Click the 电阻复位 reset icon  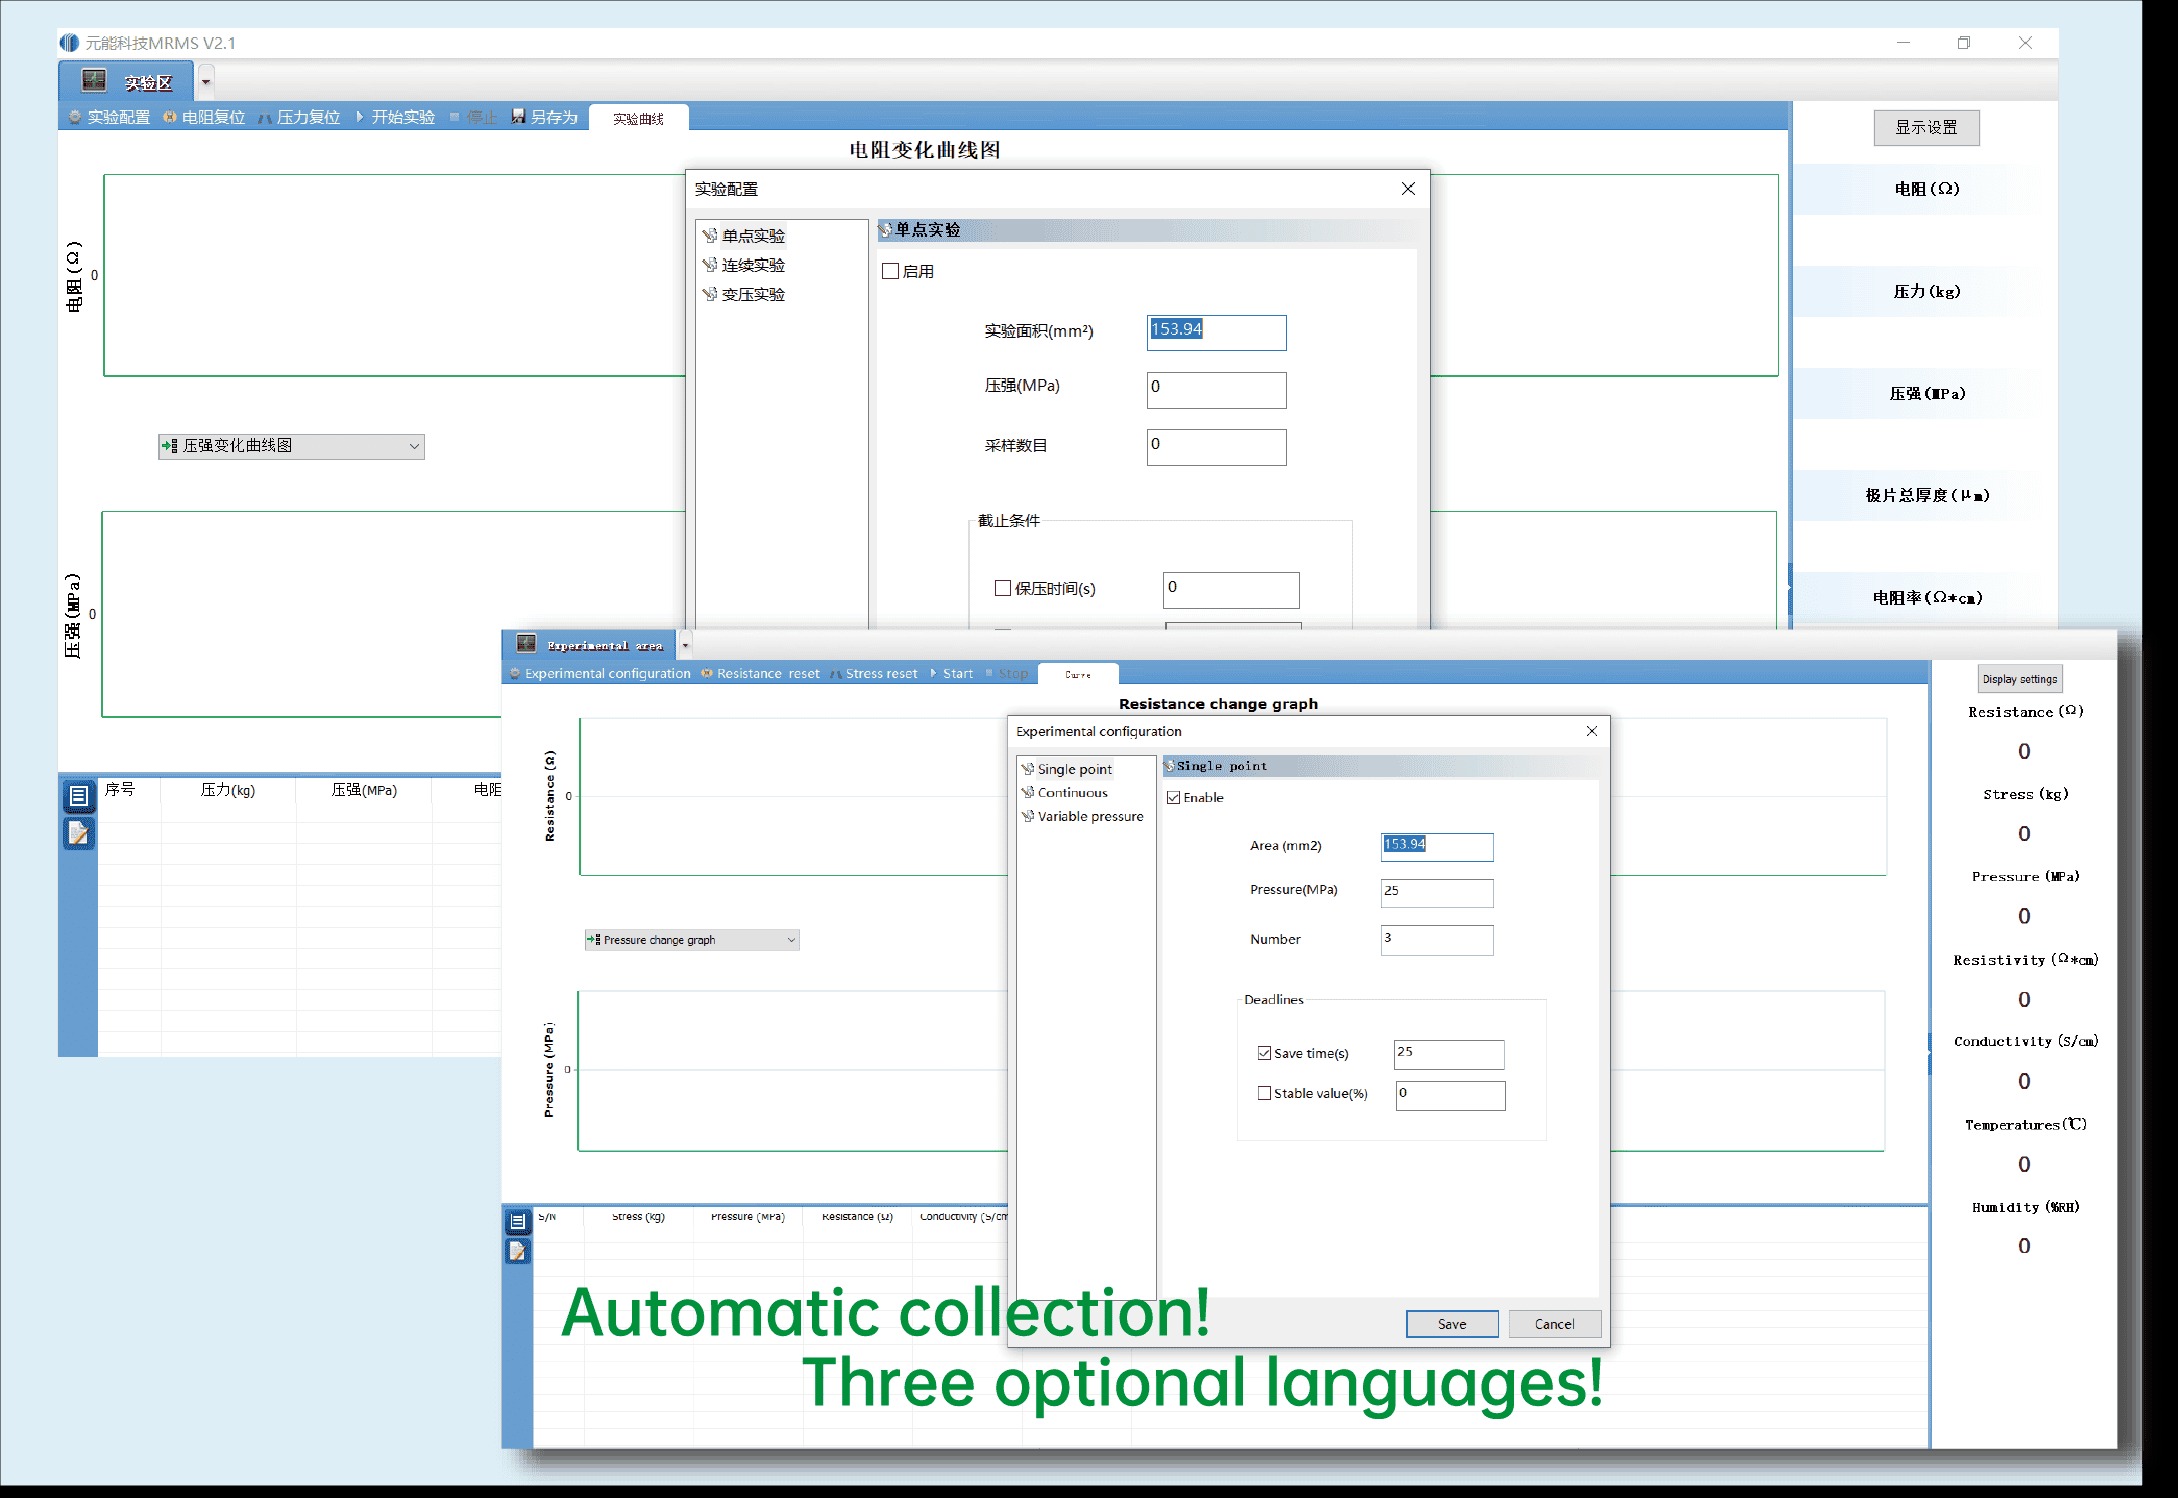(170, 117)
